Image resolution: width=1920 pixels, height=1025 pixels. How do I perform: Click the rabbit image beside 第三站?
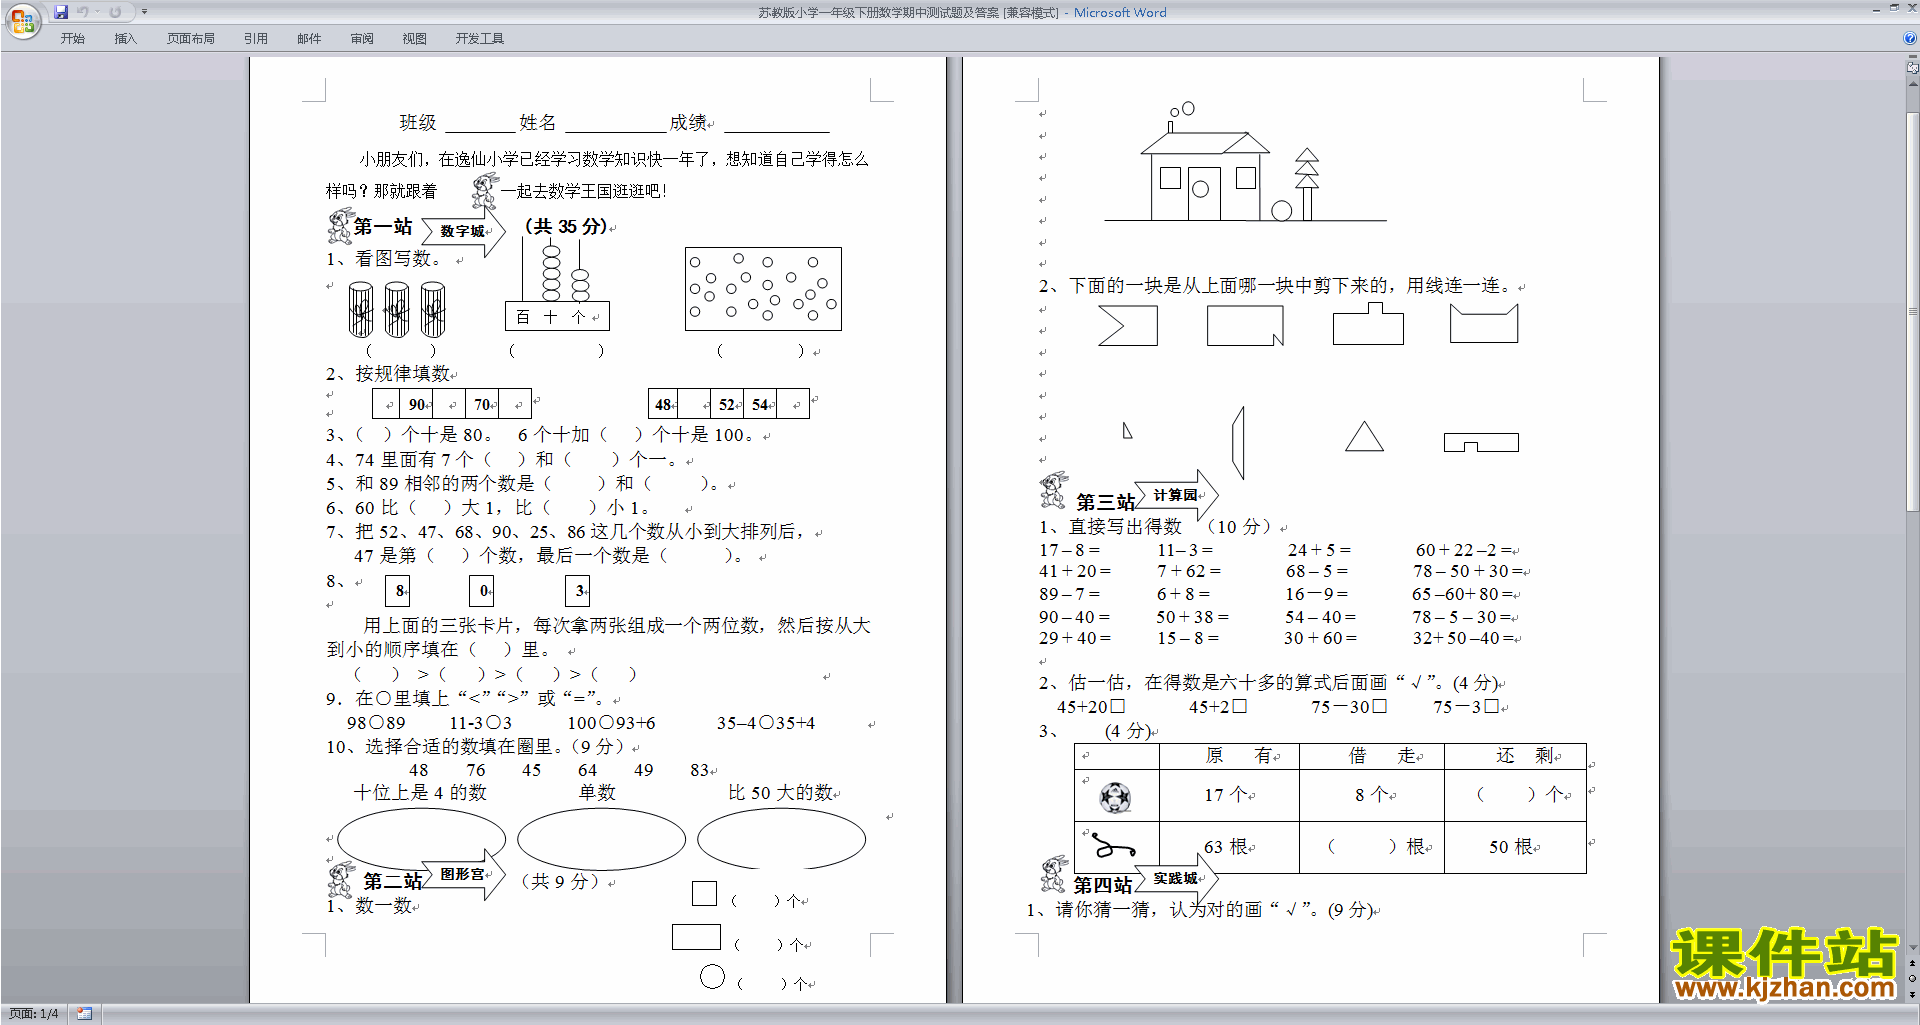[x=1053, y=490]
